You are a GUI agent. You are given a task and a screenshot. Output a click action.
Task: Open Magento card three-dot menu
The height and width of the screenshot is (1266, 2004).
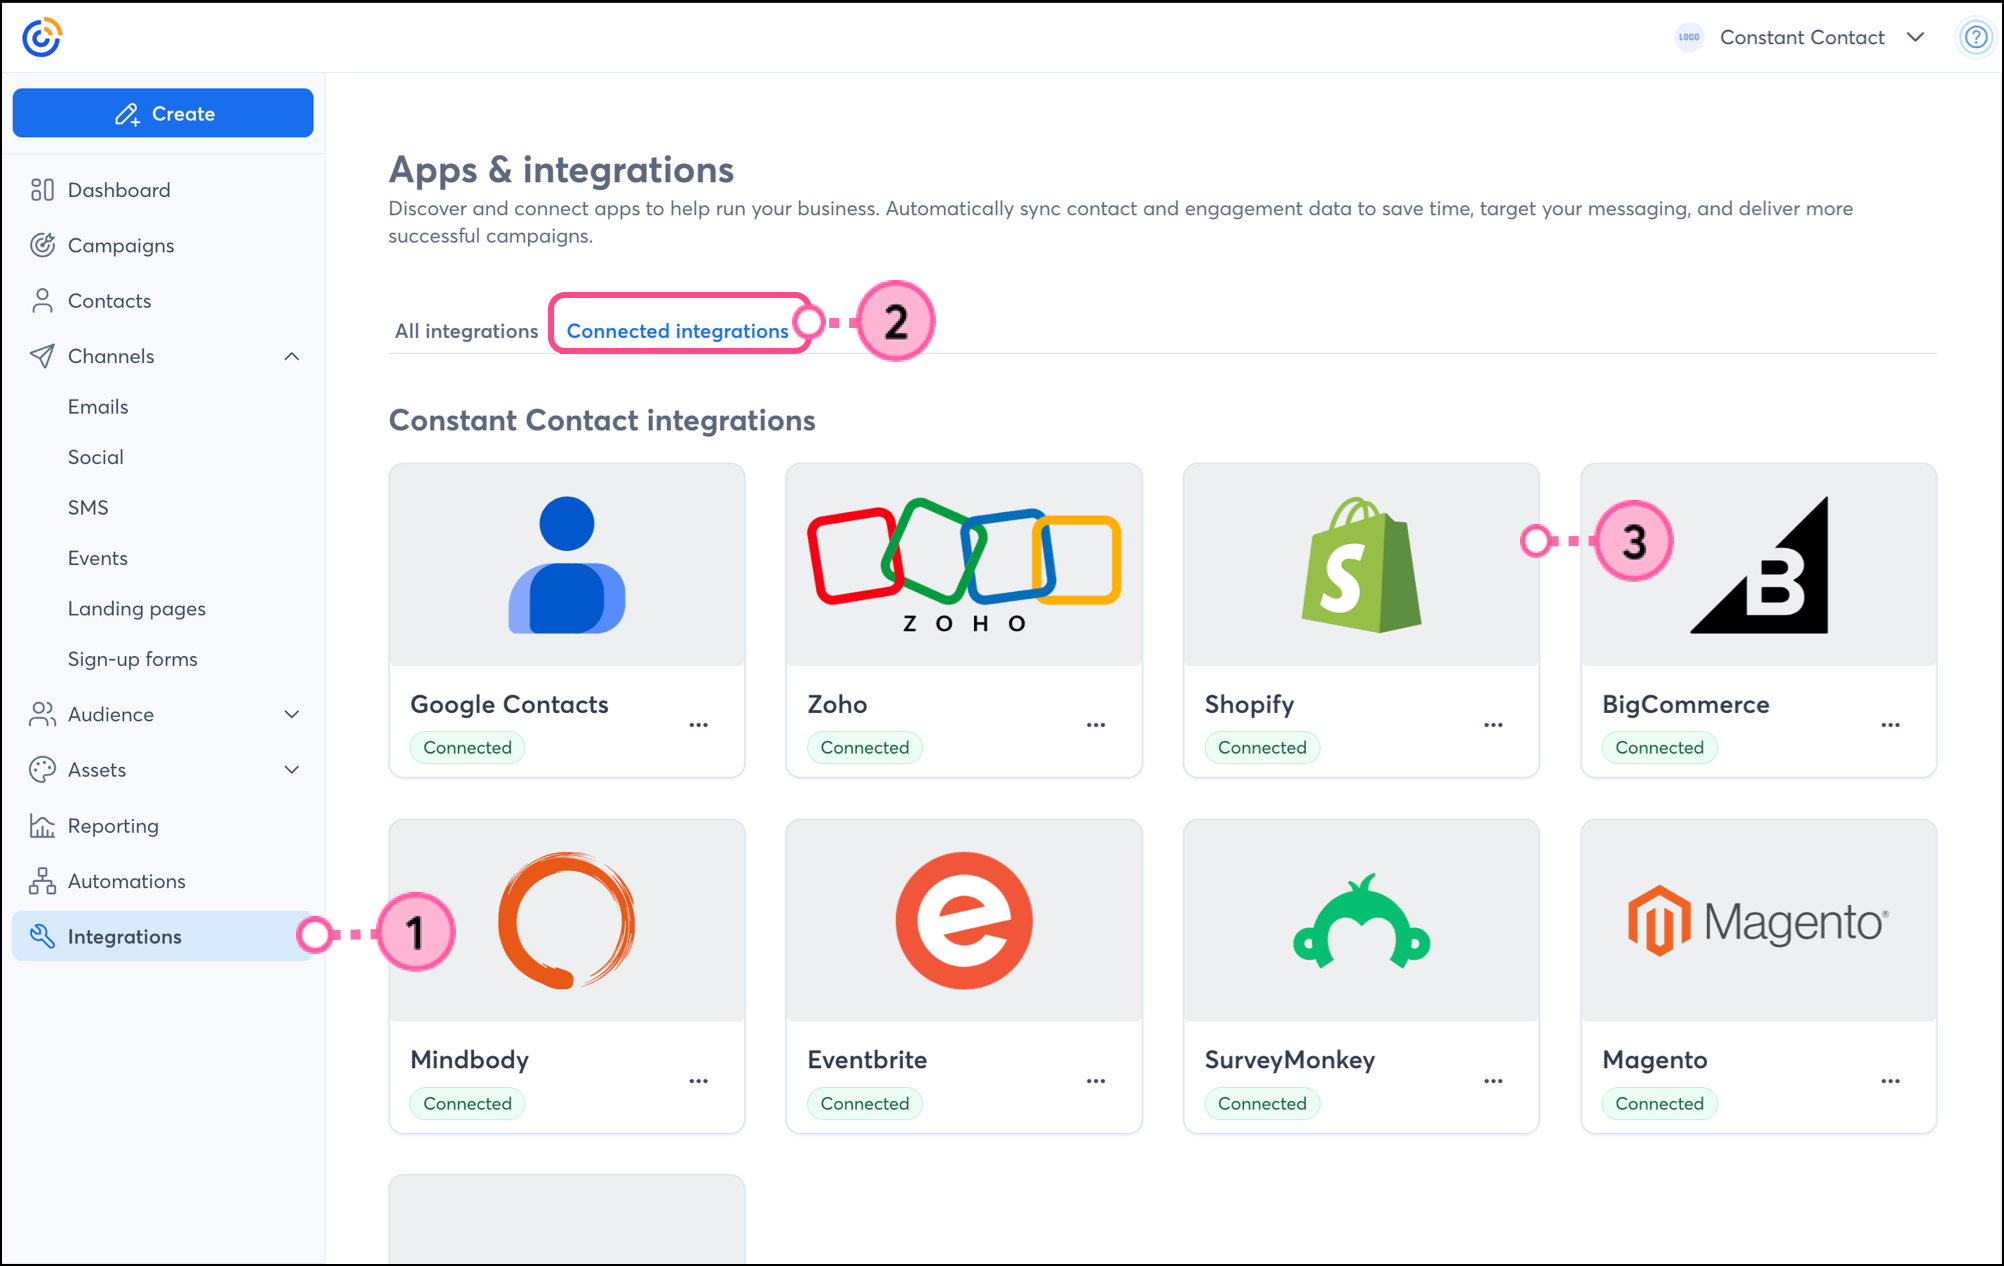1890,1081
